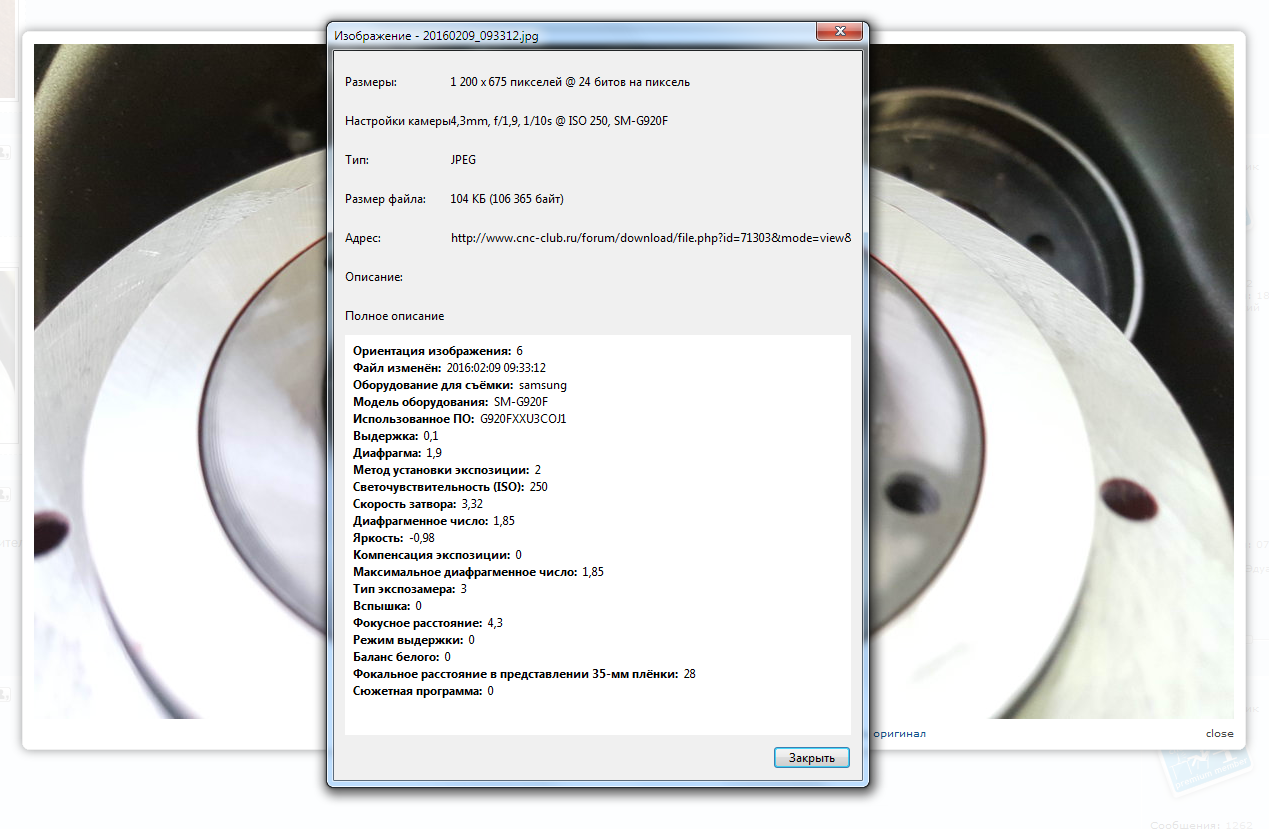Click the Сюжетная программа 0 row
Screen dimensions: 1269x829
click(423, 691)
